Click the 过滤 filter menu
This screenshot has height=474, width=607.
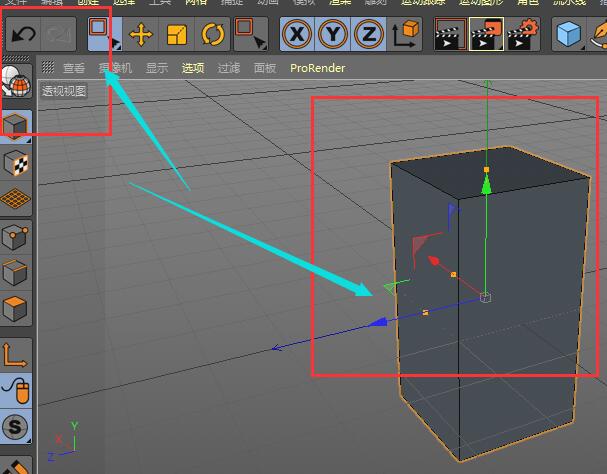(229, 68)
